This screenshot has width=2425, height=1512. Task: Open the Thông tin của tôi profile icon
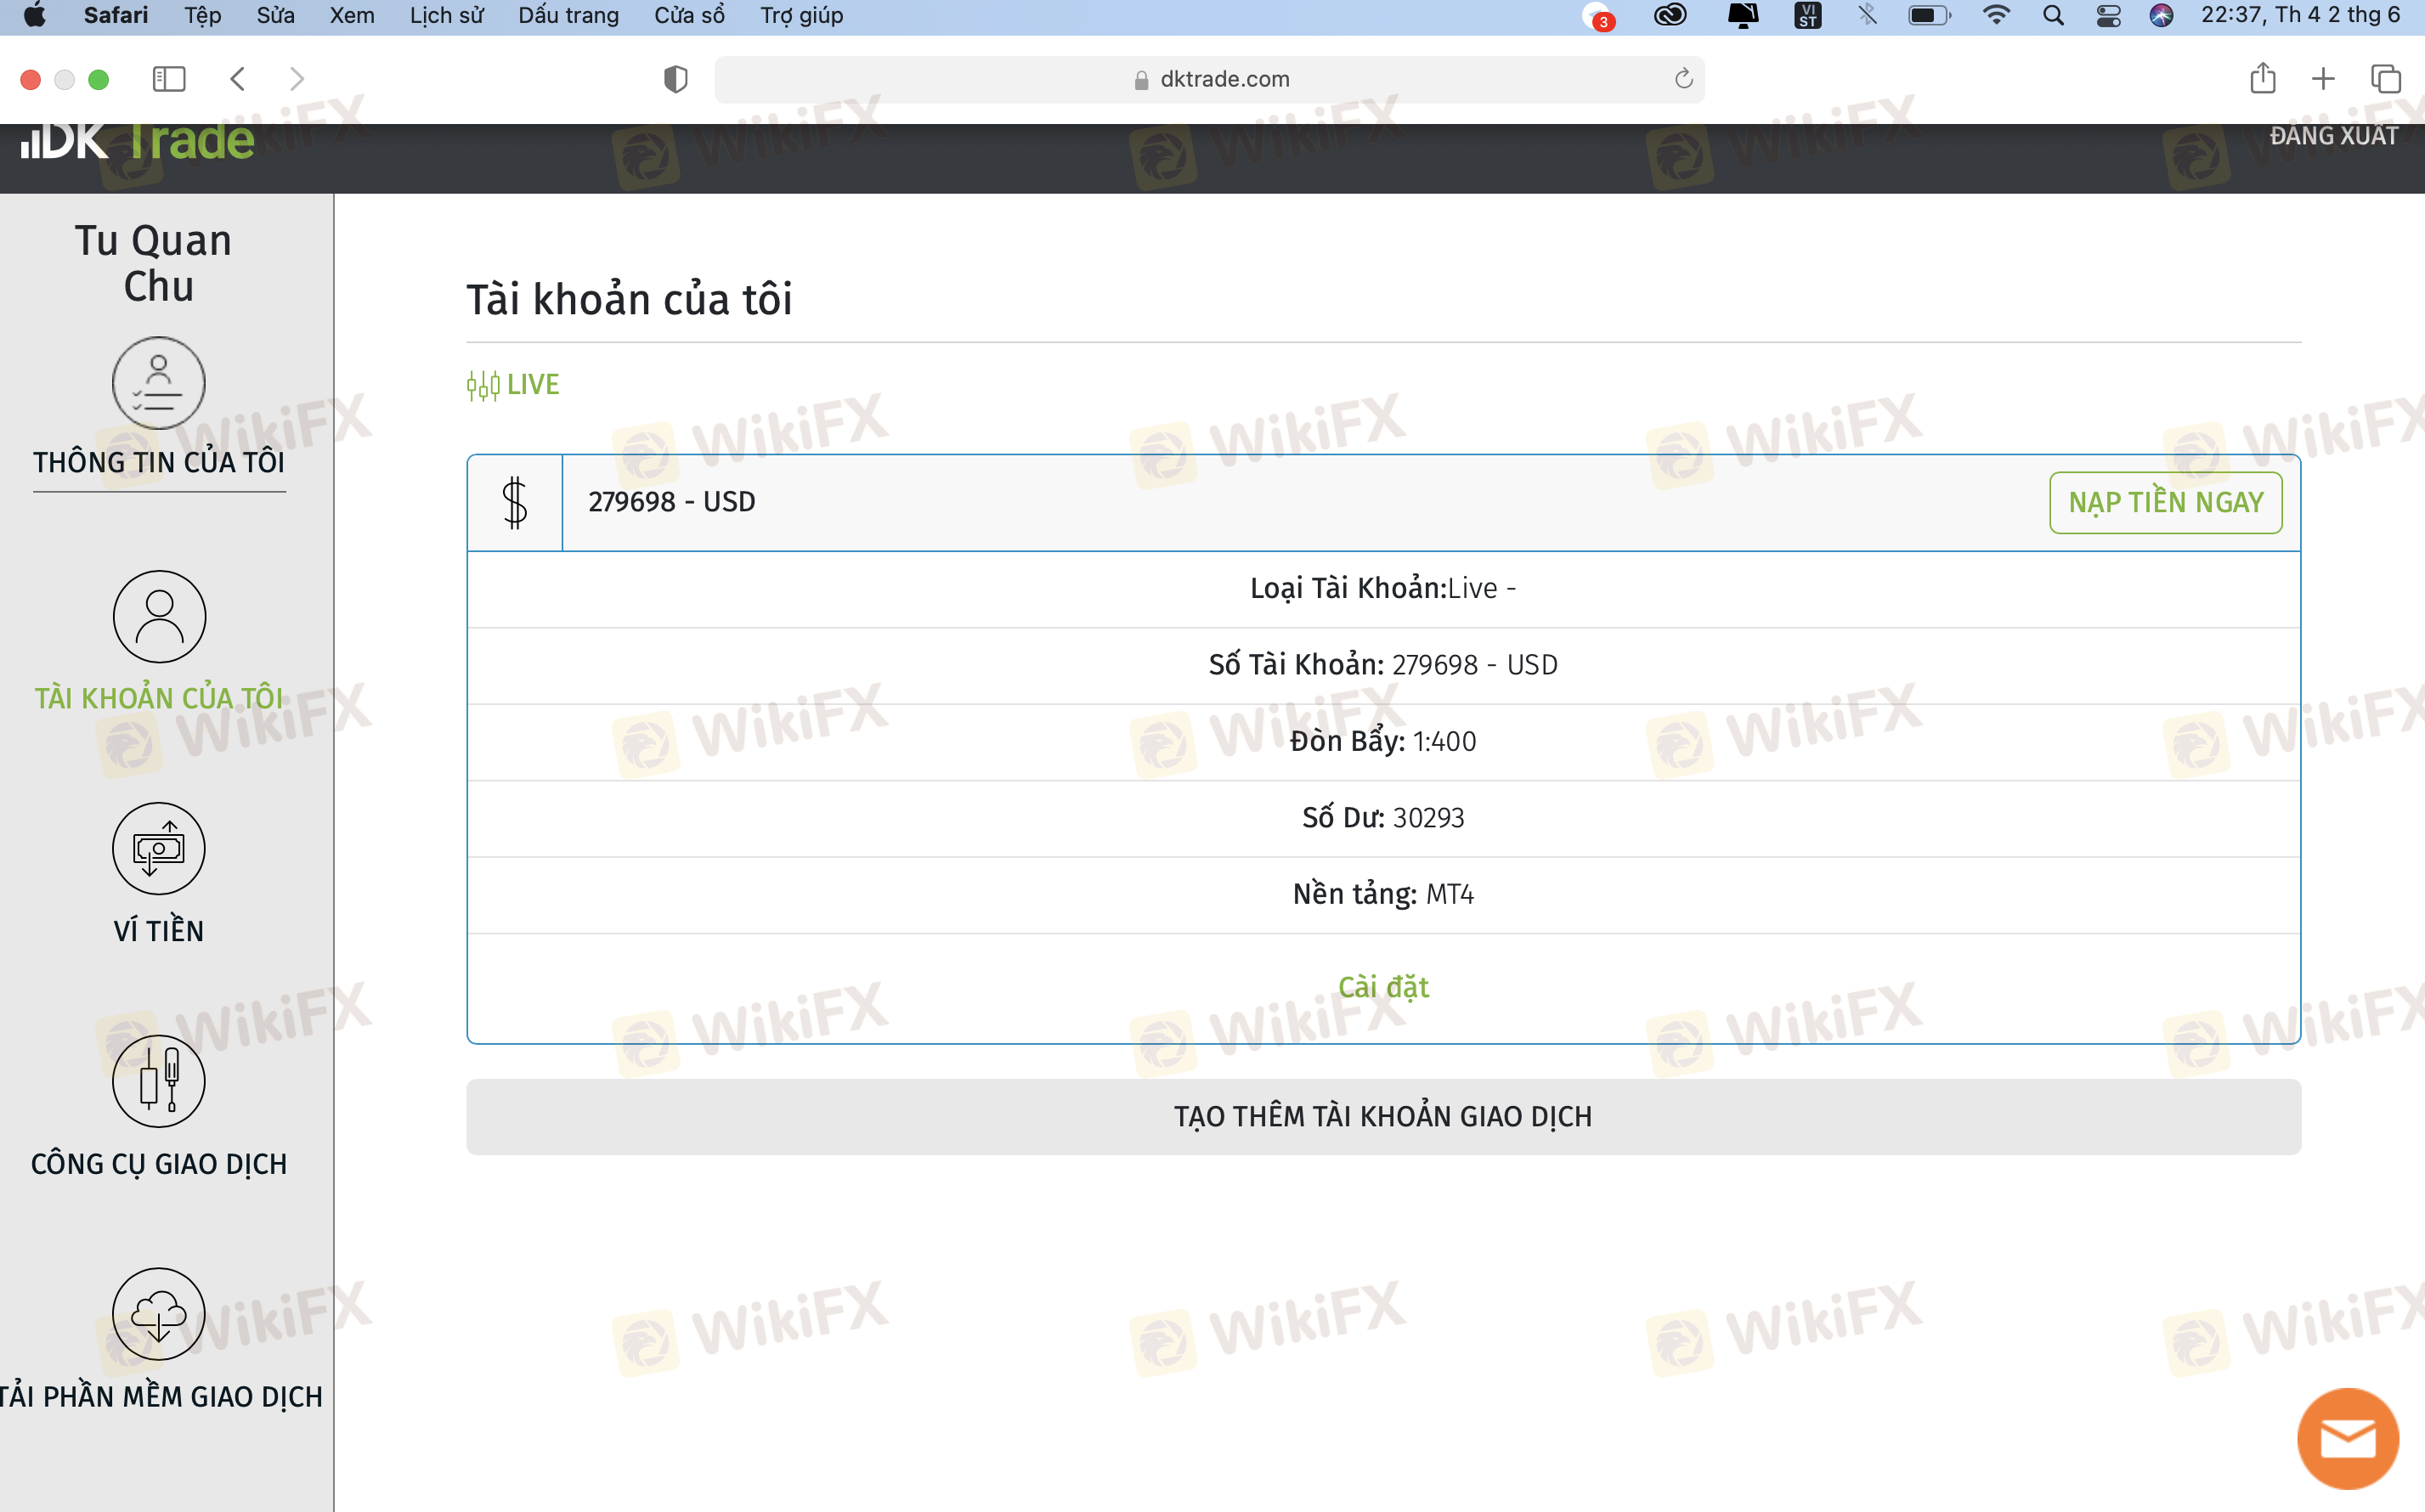pos(159,383)
